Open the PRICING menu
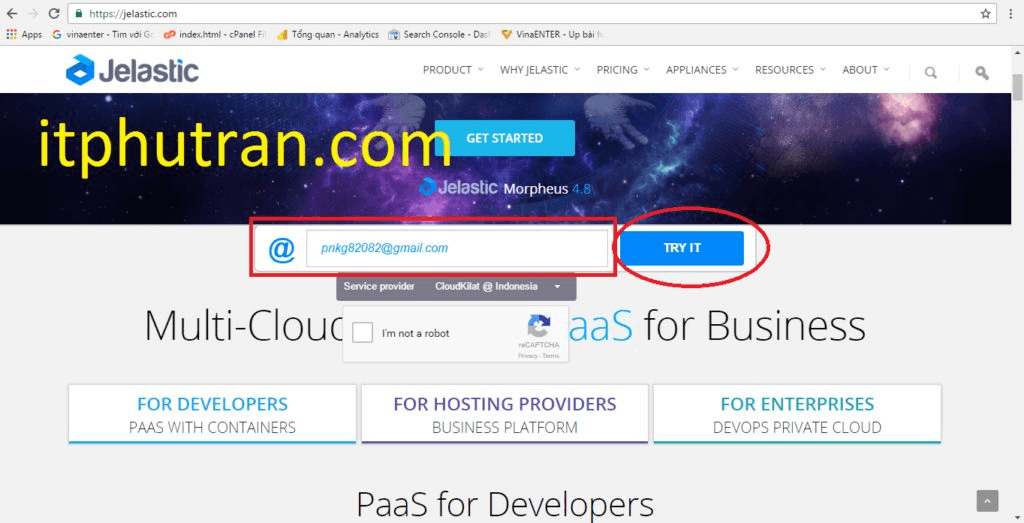1024x523 pixels. [622, 70]
